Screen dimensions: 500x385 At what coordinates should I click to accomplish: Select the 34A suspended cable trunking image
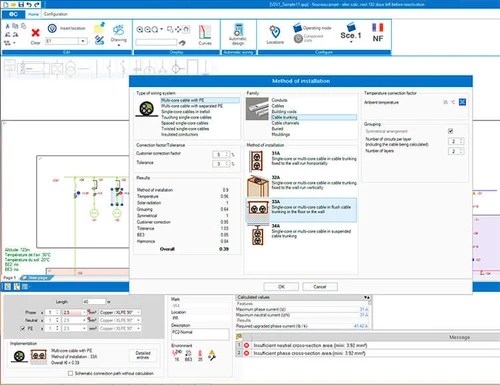(257, 235)
